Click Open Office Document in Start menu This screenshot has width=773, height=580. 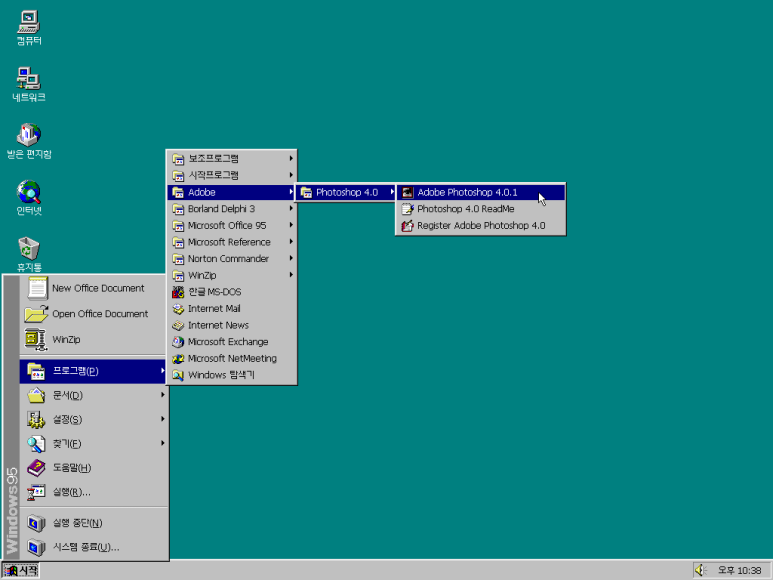point(94,314)
